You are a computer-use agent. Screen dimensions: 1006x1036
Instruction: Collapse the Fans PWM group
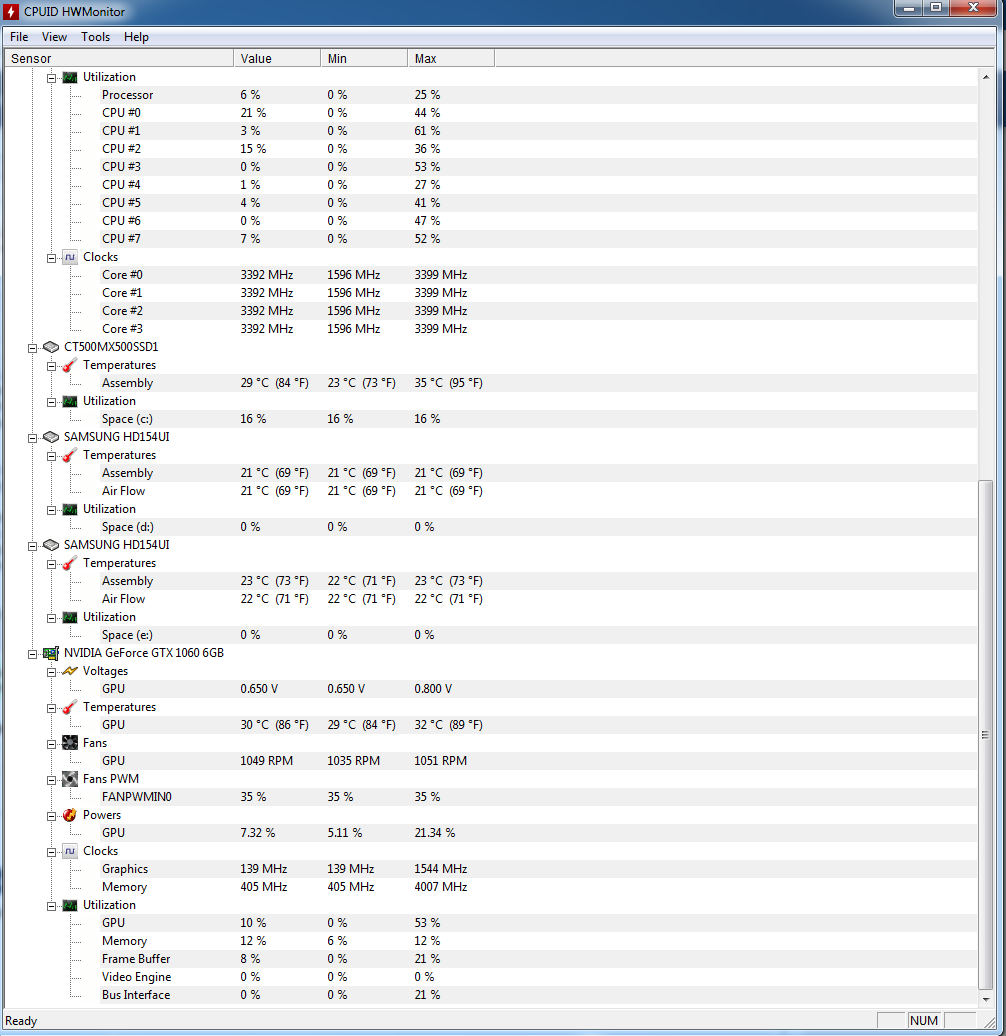(x=52, y=780)
